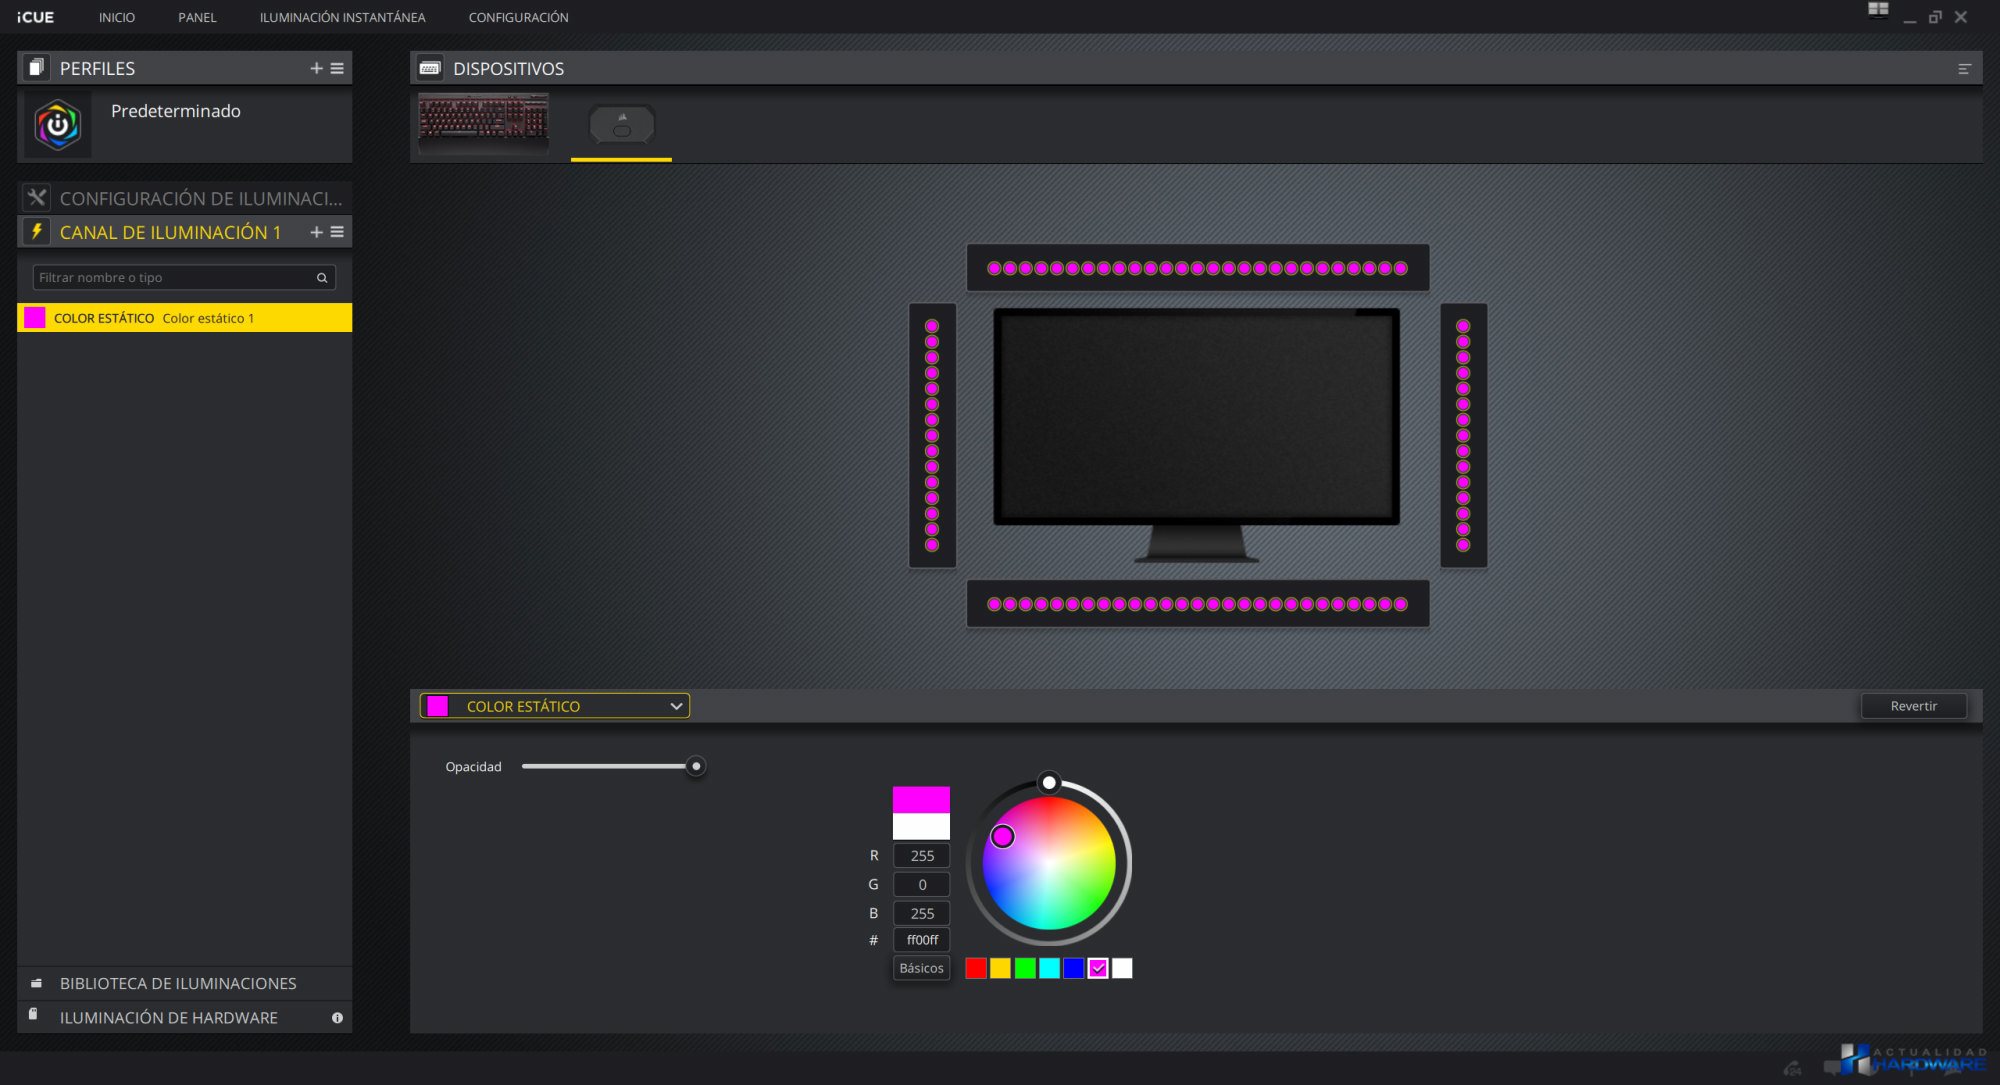The image size is (2000, 1085).
Task: Open the Perfiles hamburger menu icon
Action: pos(337,68)
